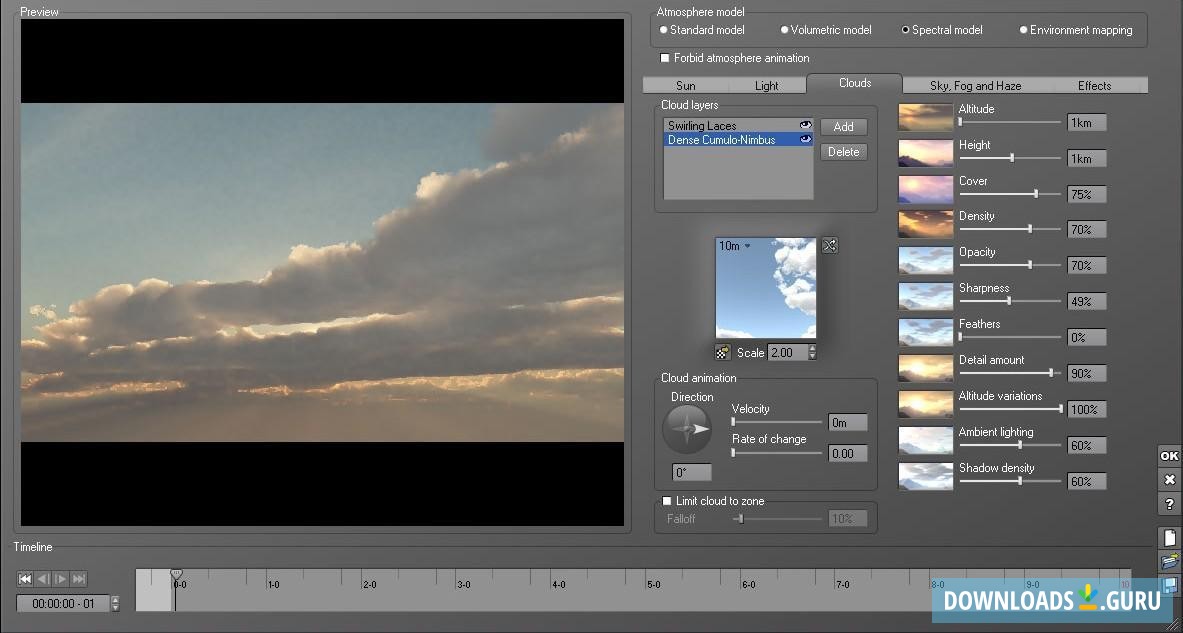Enable Forbid atmosphere animation checkbox
Screen dimensions: 1183x633
(666, 59)
